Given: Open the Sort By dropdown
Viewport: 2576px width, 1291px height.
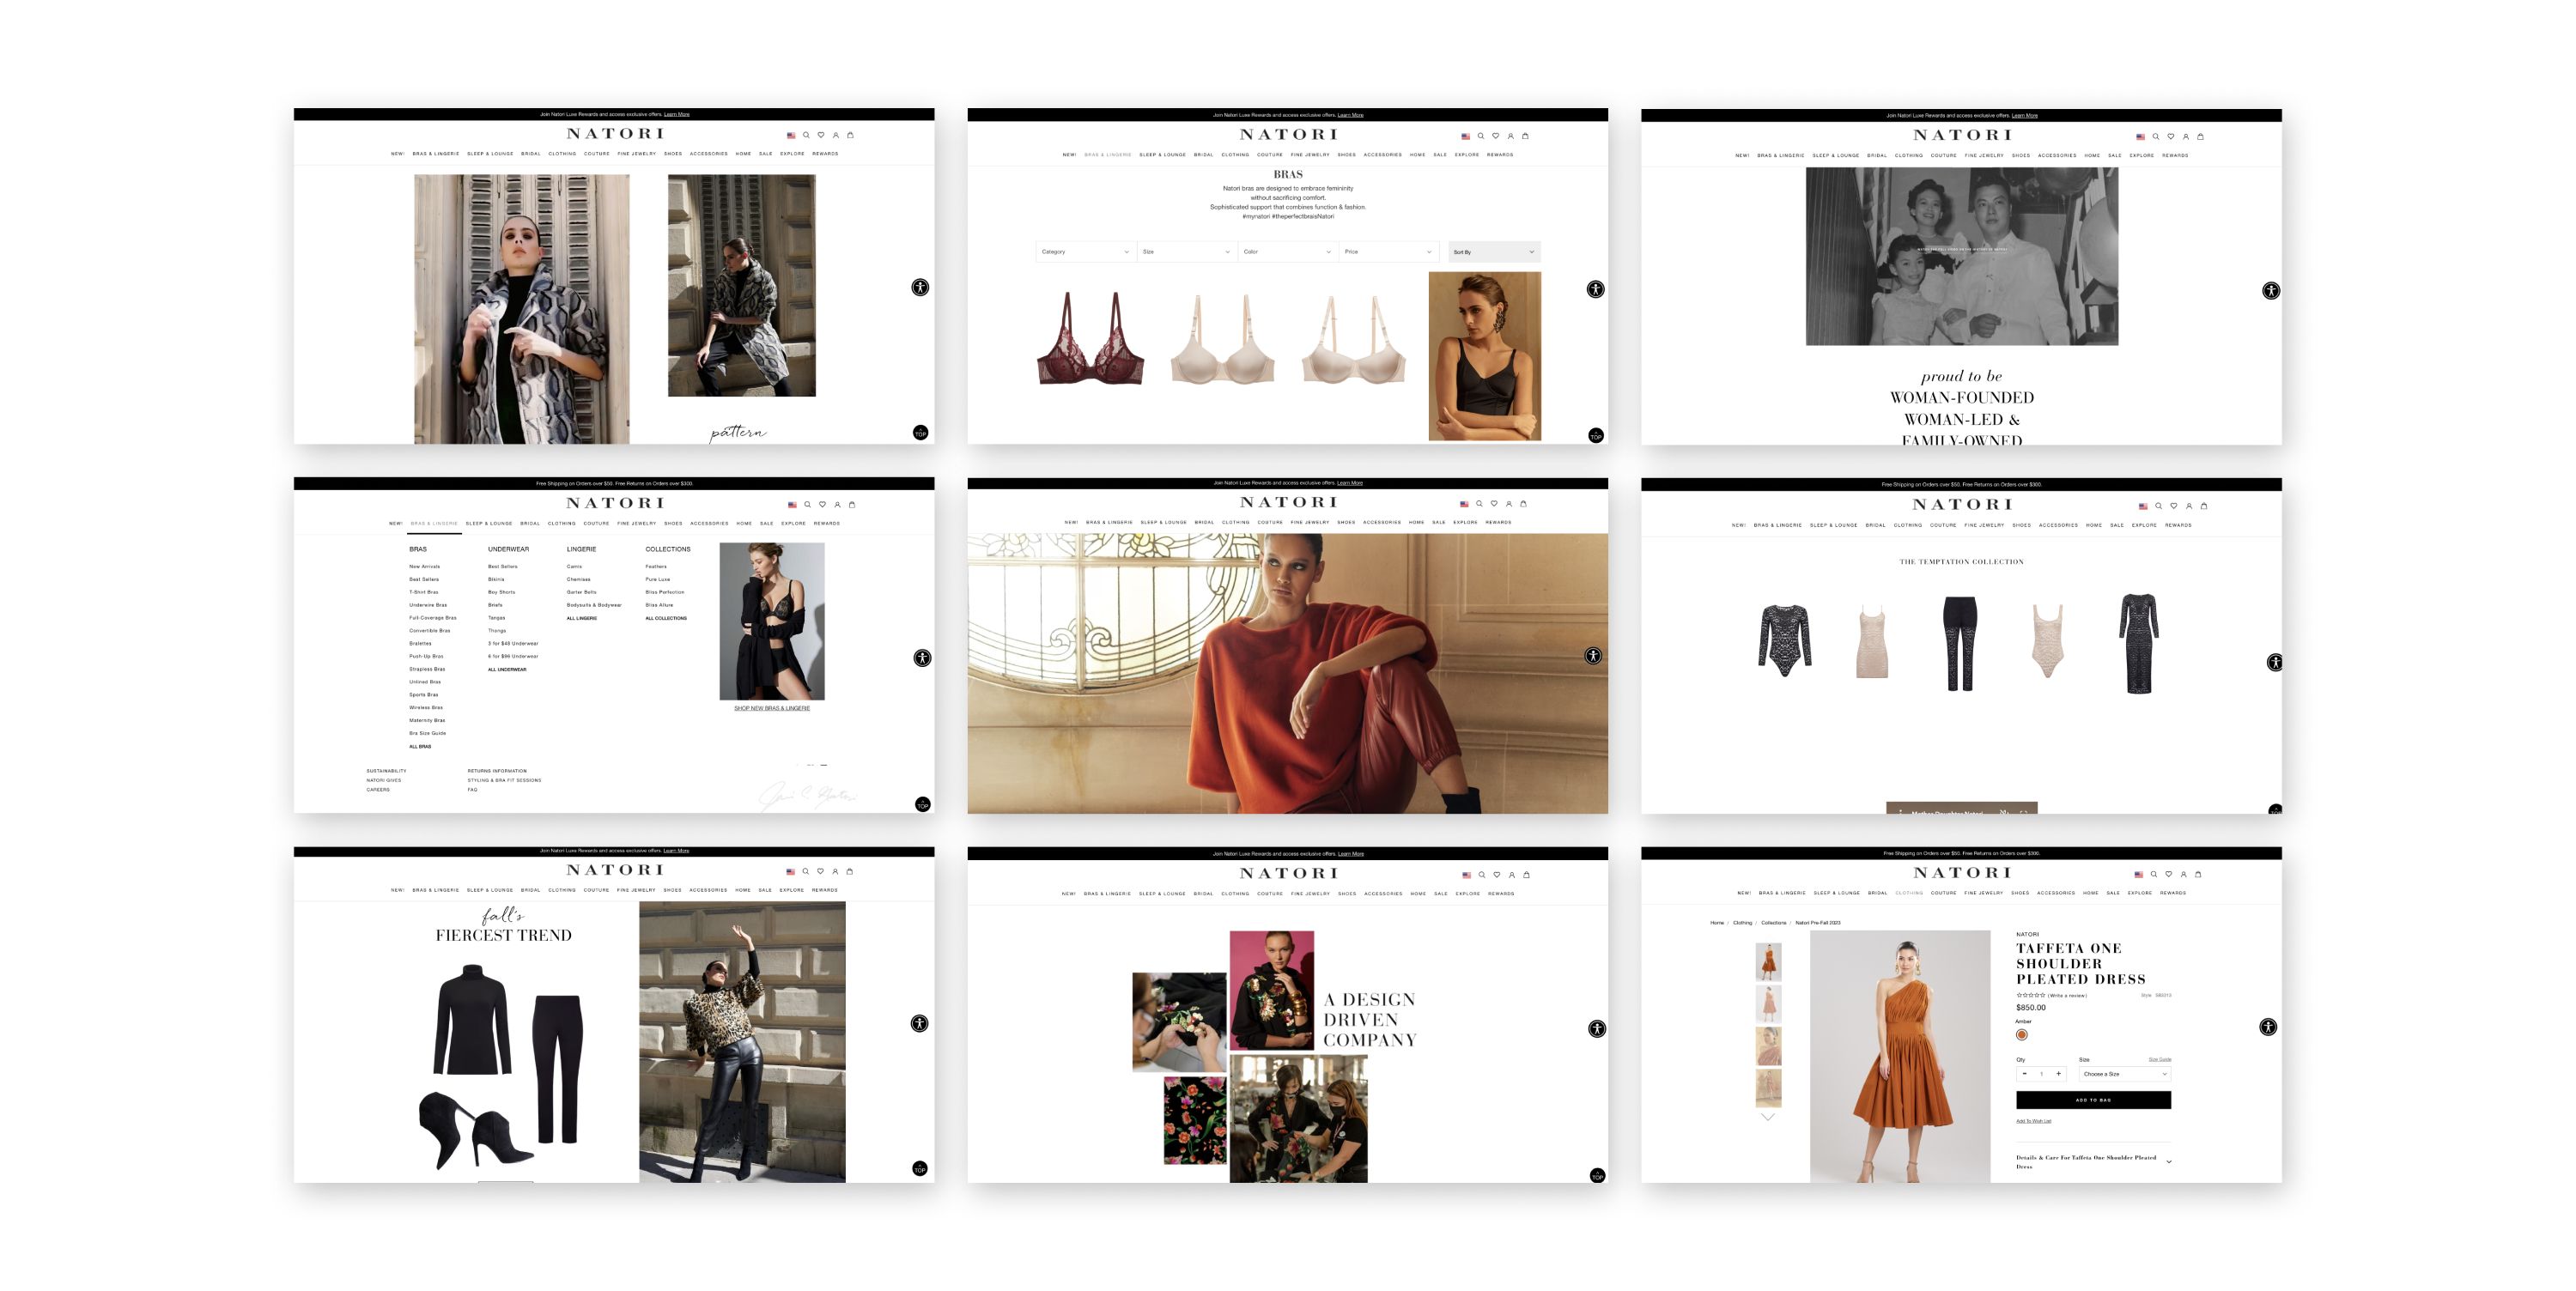Looking at the screenshot, I should [1493, 252].
